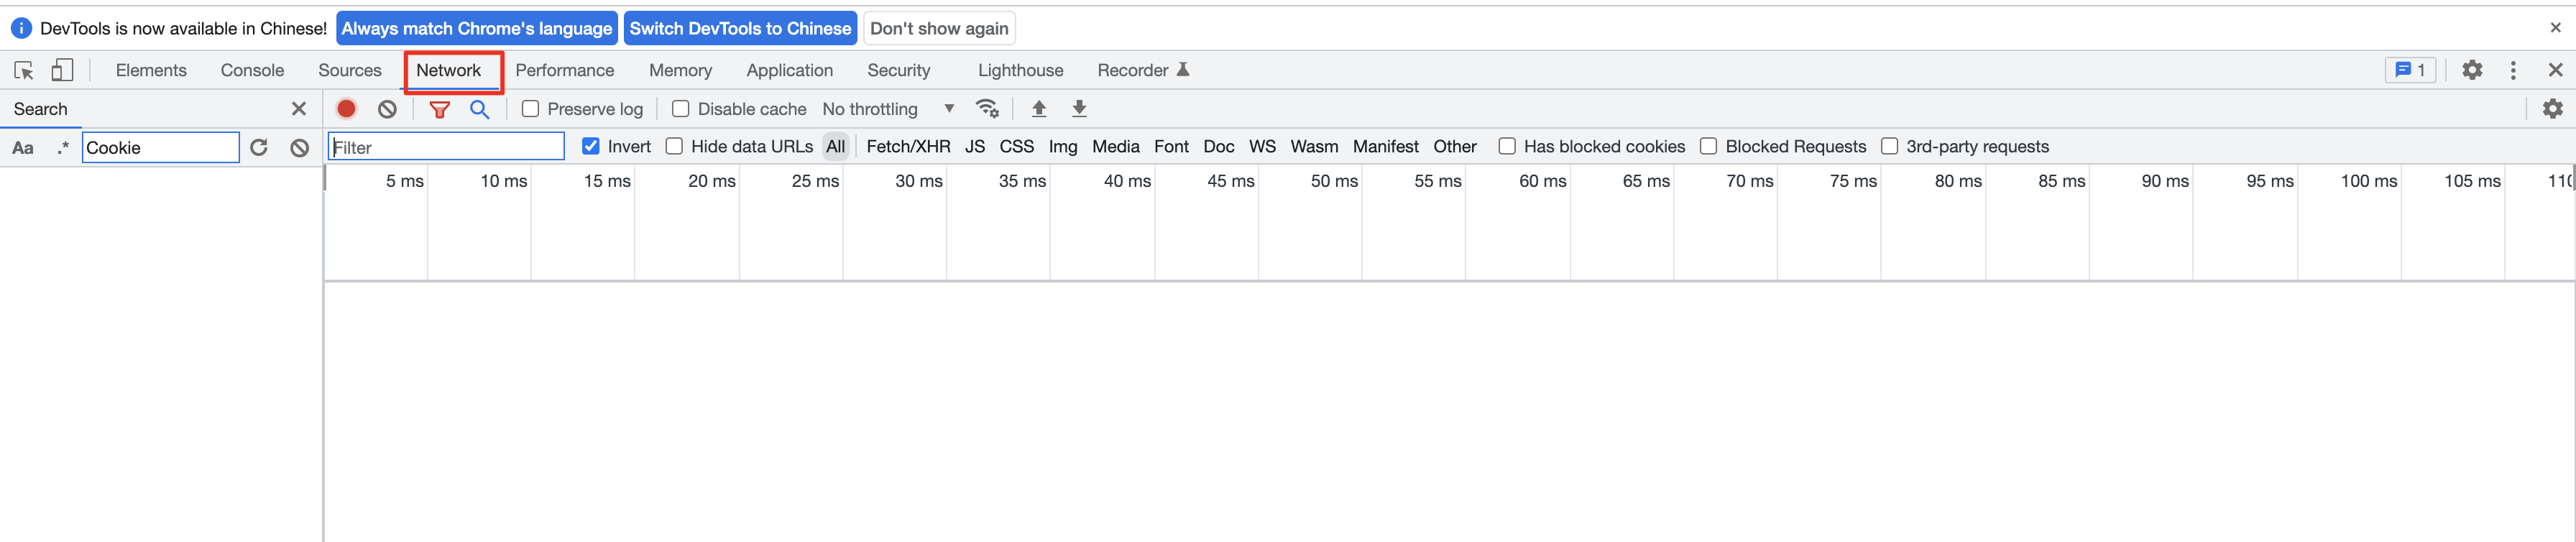
Task: Switch to the Performance tab
Action: point(565,70)
